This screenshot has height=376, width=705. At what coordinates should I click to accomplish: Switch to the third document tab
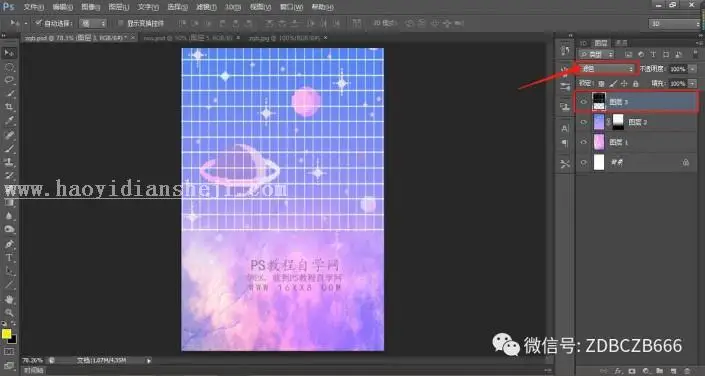[x=288, y=38]
